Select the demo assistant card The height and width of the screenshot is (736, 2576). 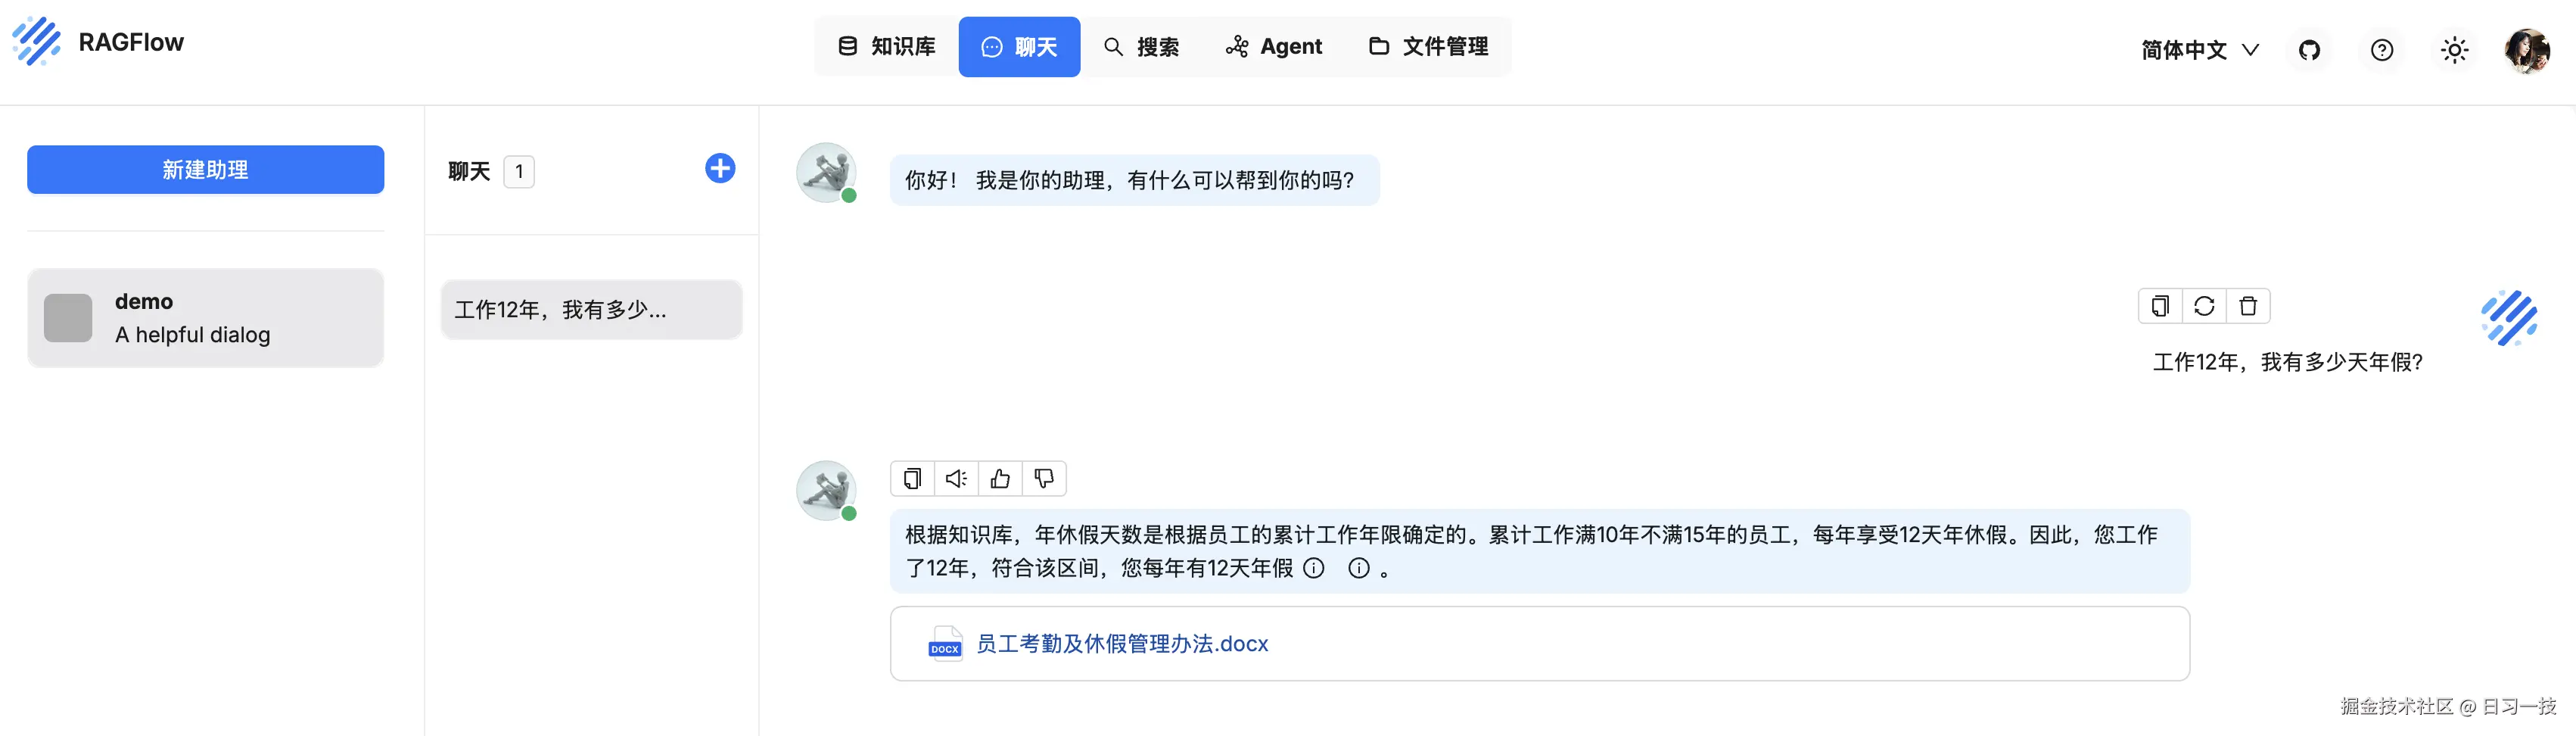click(205, 317)
